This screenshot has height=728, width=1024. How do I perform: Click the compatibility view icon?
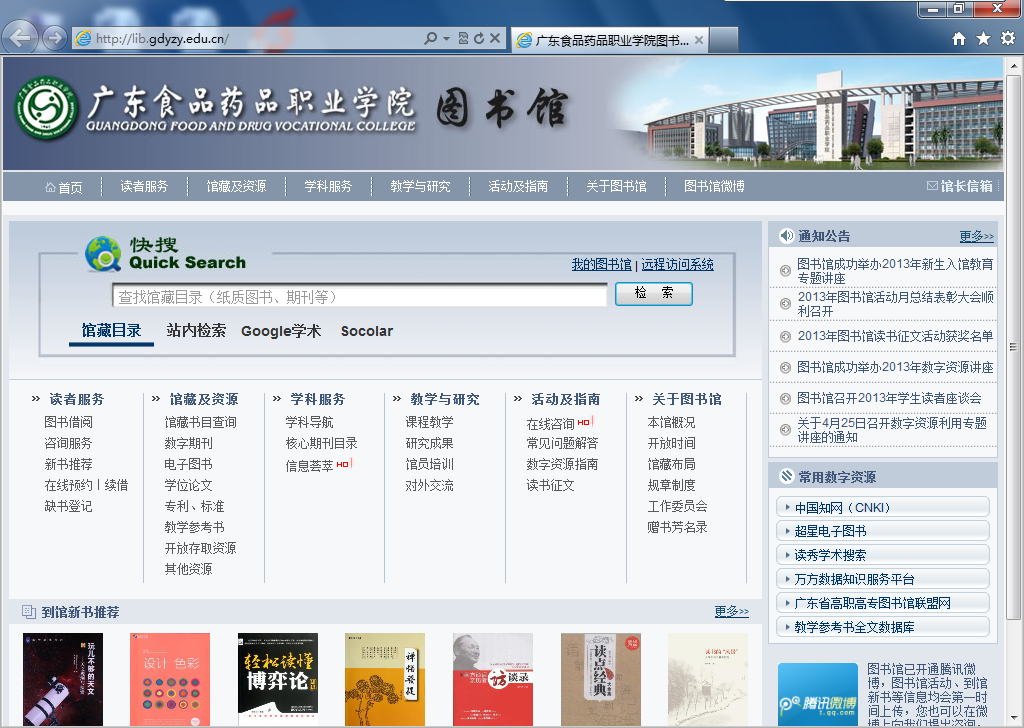click(463, 39)
